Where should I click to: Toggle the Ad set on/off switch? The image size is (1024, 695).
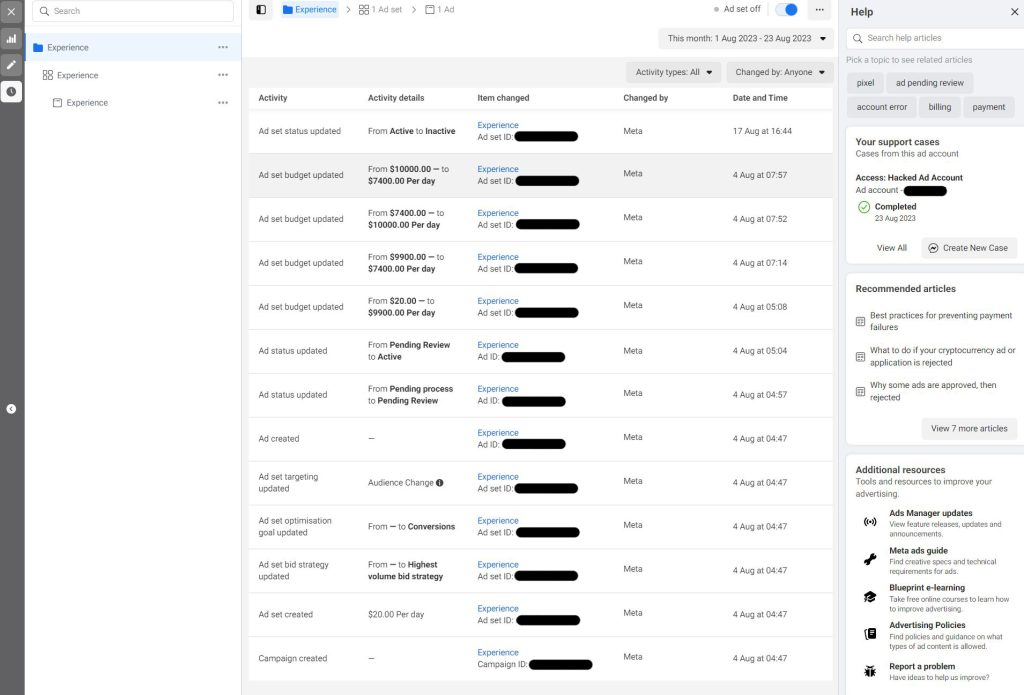tap(786, 10)
